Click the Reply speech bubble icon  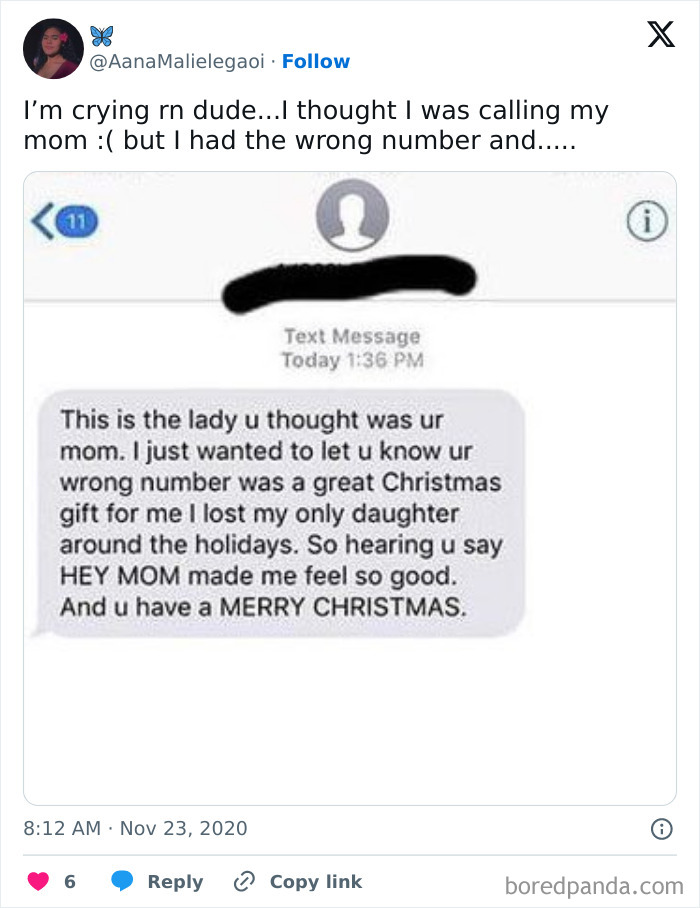point(122,881)
